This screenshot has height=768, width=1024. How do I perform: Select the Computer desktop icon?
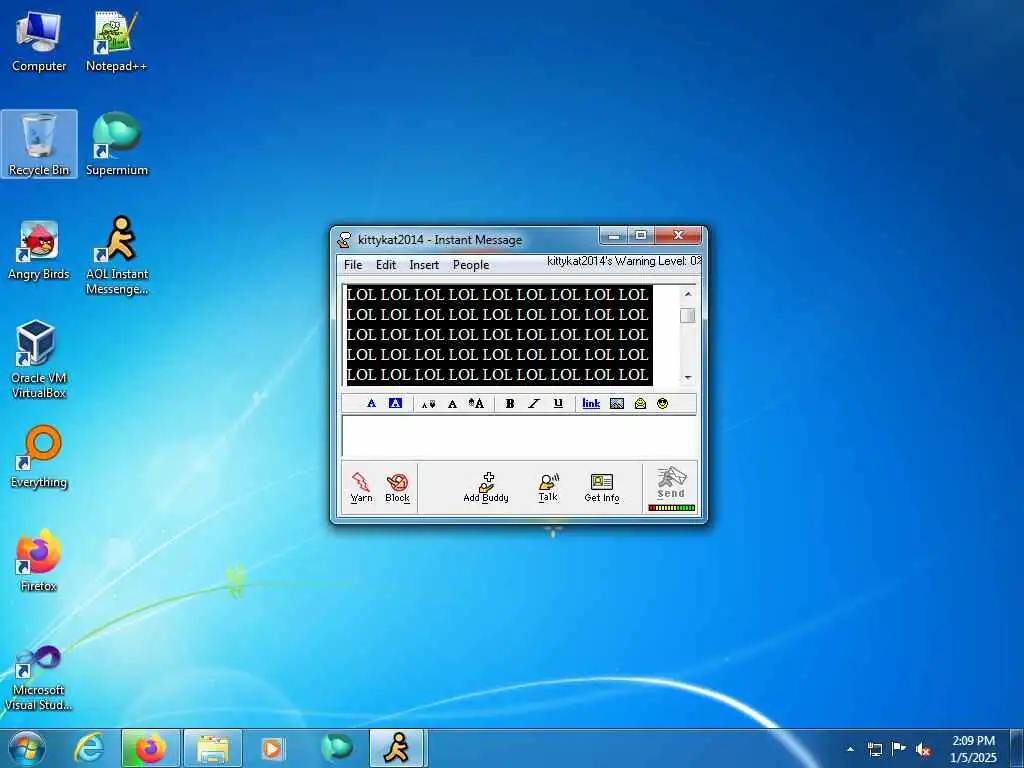point(39,40)
